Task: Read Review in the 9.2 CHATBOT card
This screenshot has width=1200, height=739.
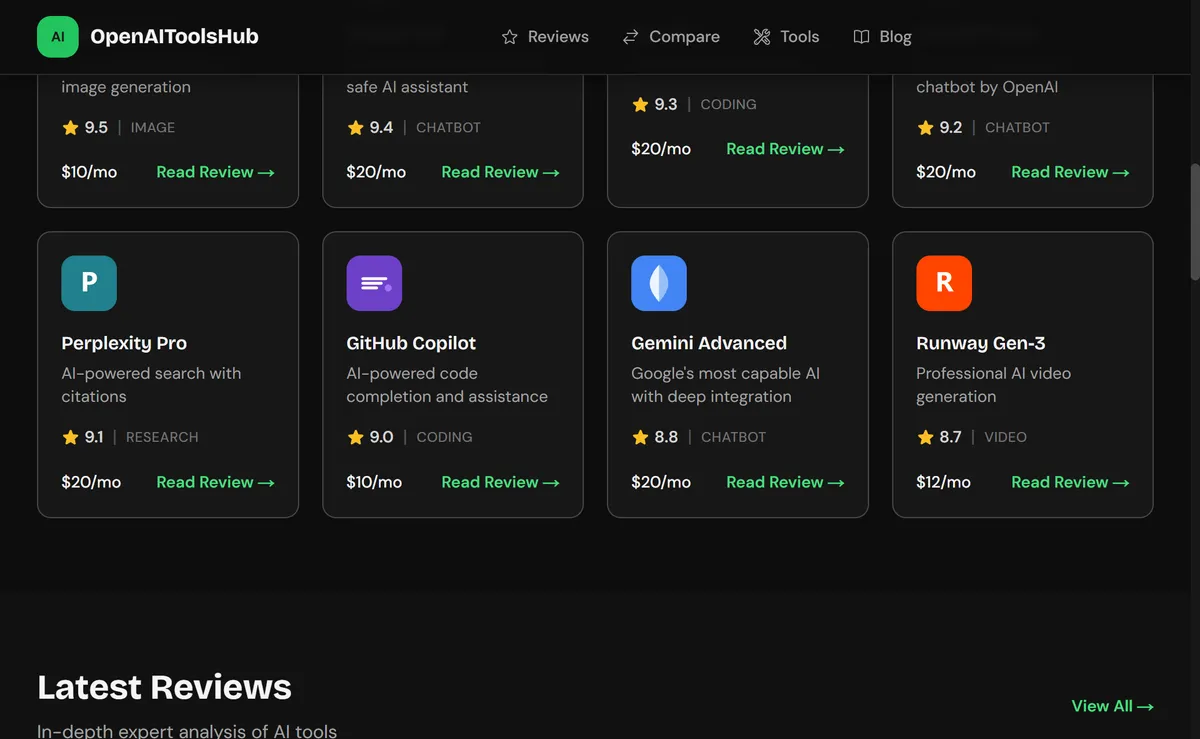Action: point(1070,172)
